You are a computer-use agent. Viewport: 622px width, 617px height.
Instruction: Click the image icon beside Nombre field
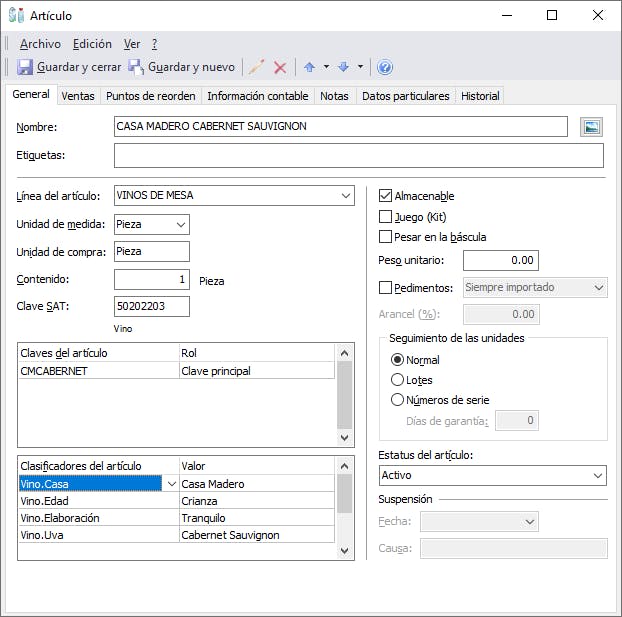coord(592,127)
